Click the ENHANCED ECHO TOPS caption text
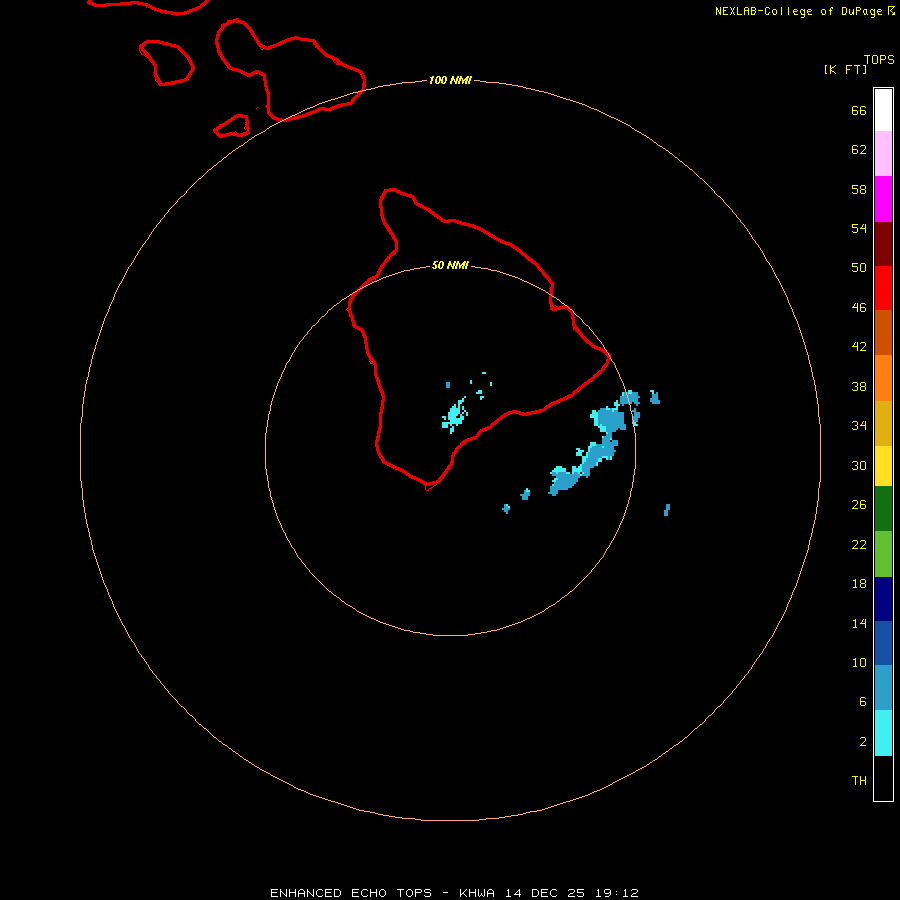Viewport: 900px width, 900px height. [351, 893]
